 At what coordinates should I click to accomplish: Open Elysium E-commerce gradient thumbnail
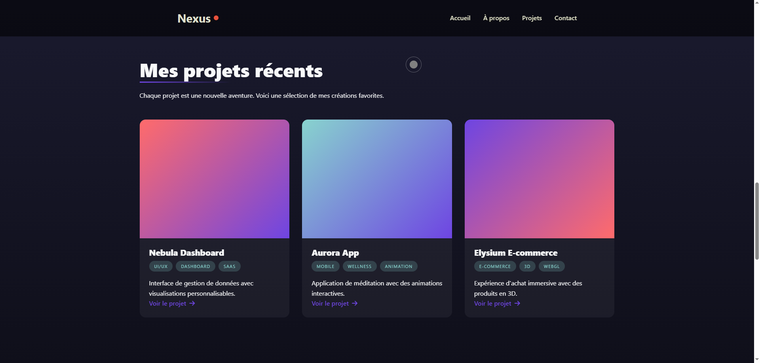[x=539, y=179]
